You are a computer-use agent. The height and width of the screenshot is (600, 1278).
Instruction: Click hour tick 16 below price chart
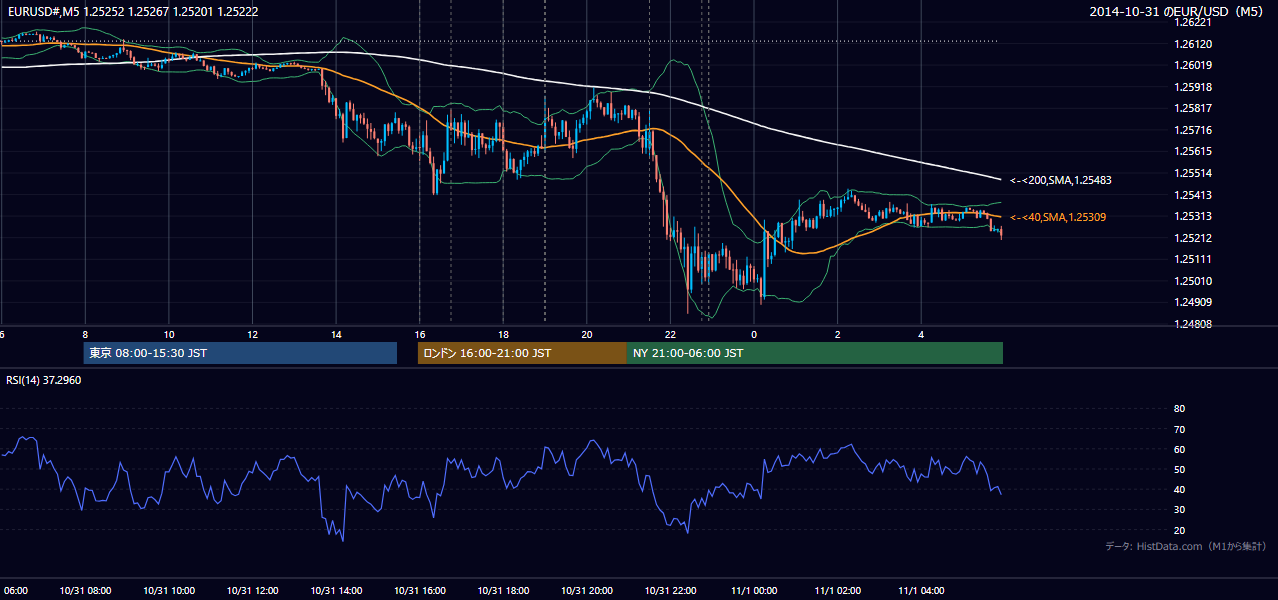(420, 334)
